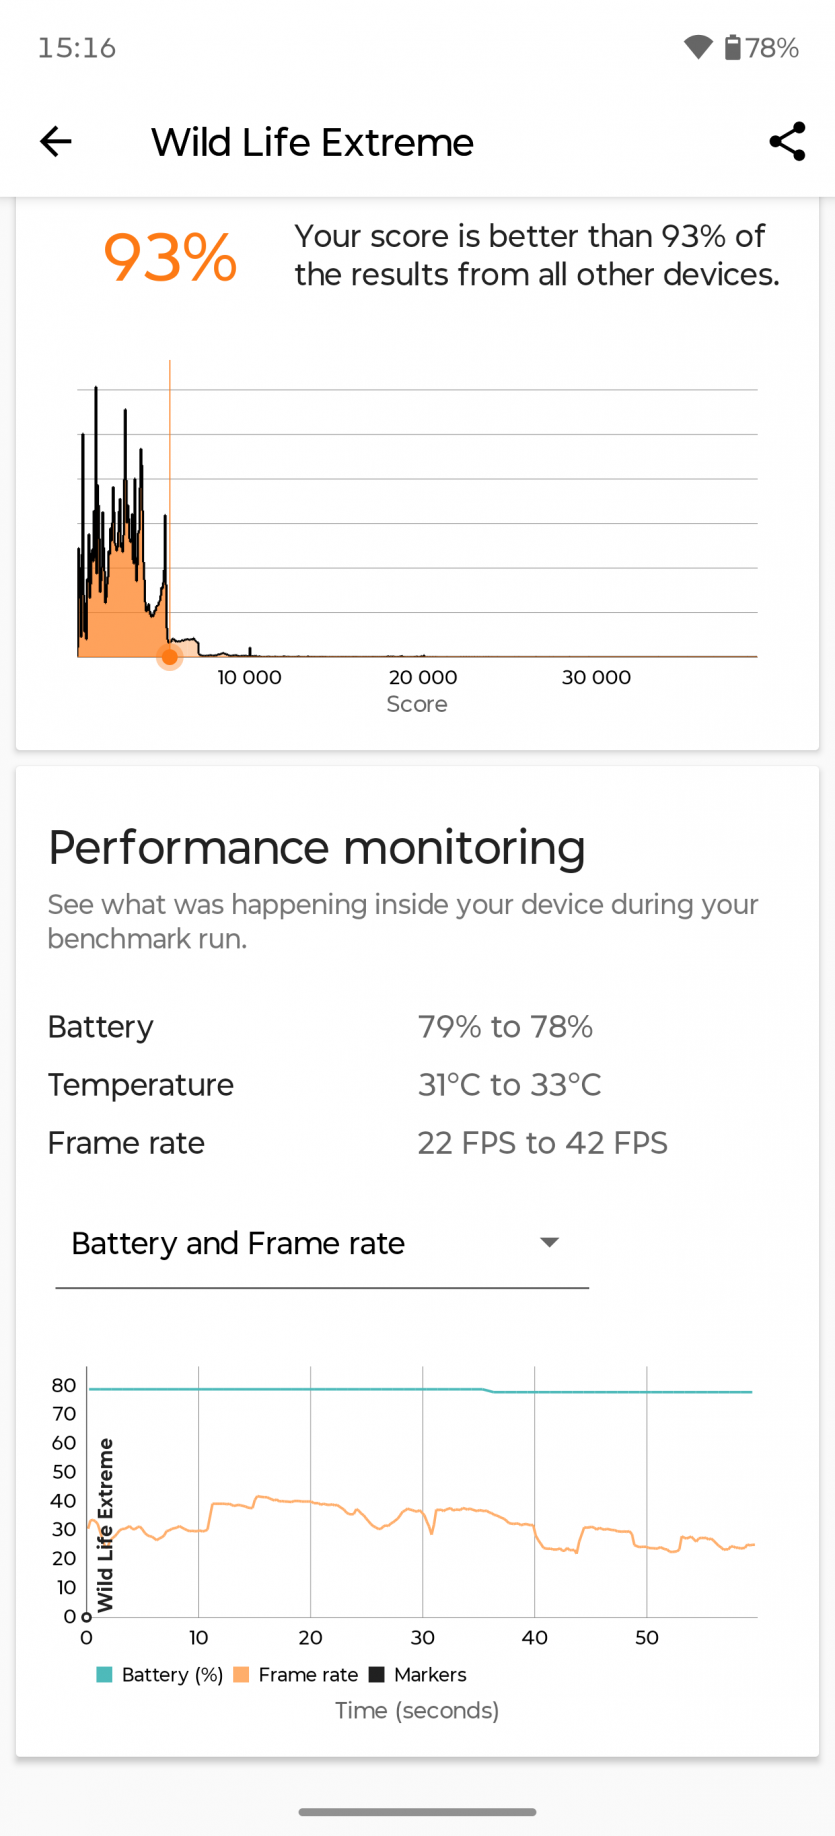Image resolution: width=835 pixels, height=1836 pixels.
Task: Toggle Markers legend swatch
Action: click(377, 1674)
